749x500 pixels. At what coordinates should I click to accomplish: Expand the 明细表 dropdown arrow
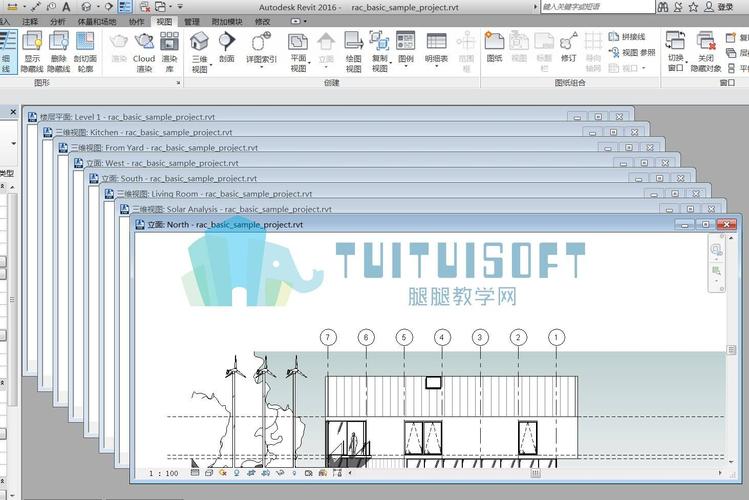point(436,67)
